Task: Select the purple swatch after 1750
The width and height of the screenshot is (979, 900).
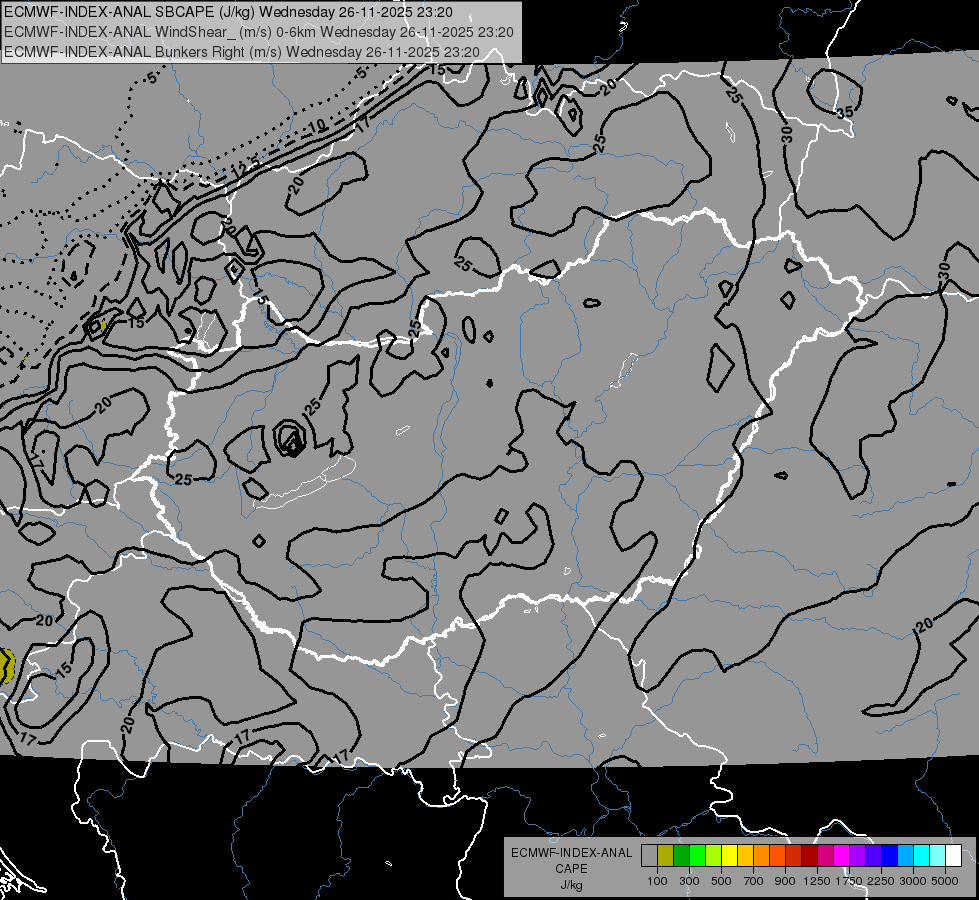Action: pyautogui.click(x=857, y=855)
